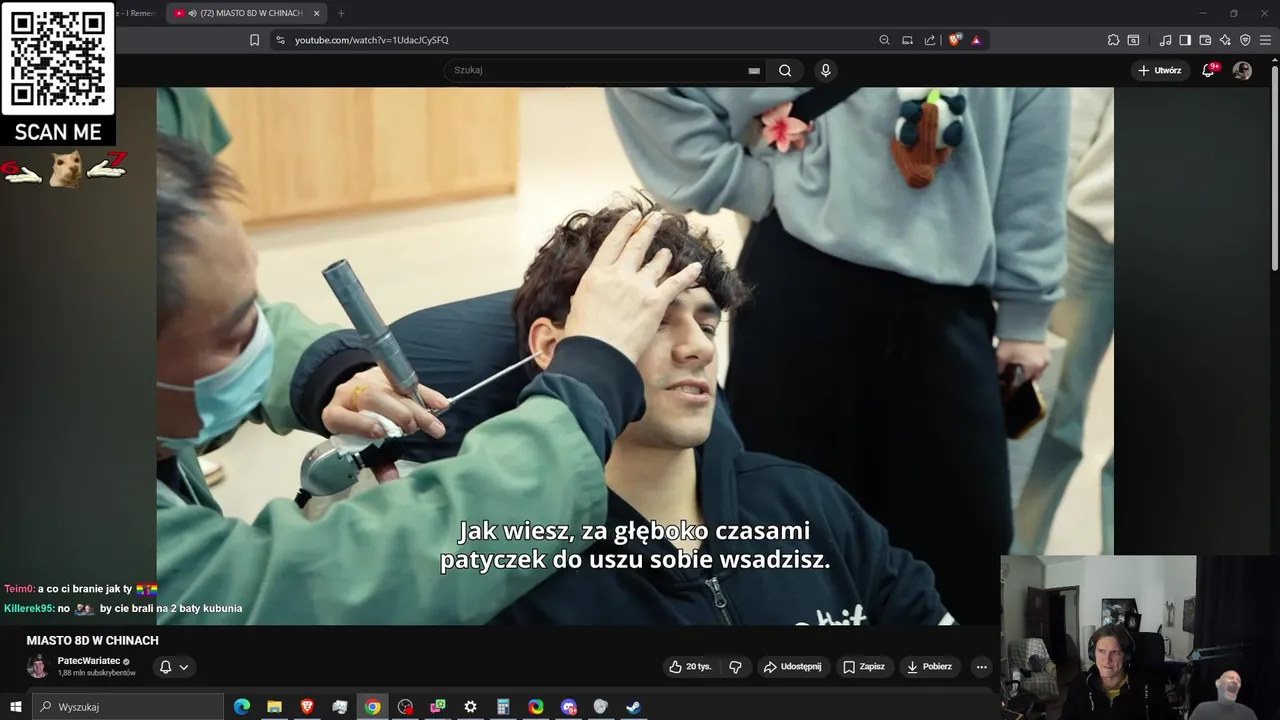Click the Pobierz download button
The image size is (1280, 720).
pos(929,667)
